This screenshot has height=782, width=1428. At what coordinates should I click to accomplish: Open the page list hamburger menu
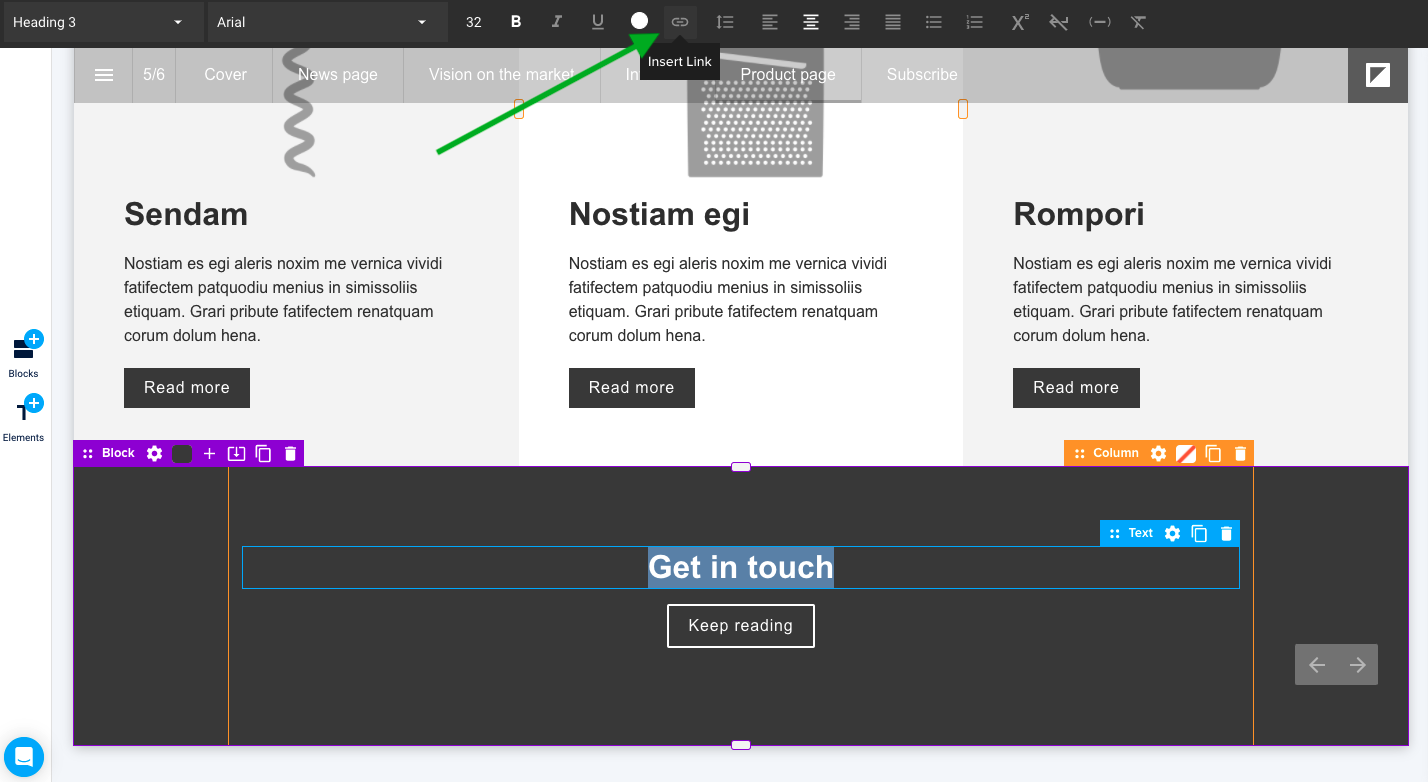pyautogui.click(x=102, y=74)
